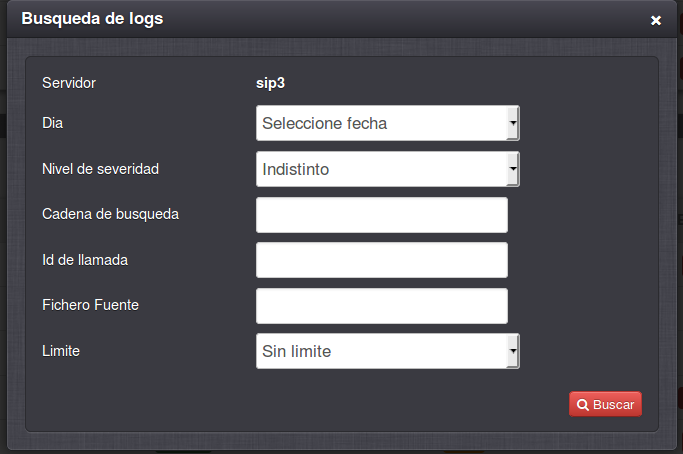The height and width of the screenshot is (454, 683).
Task: Click the Busqueda de logs title text
Action: tap(92, 19)
